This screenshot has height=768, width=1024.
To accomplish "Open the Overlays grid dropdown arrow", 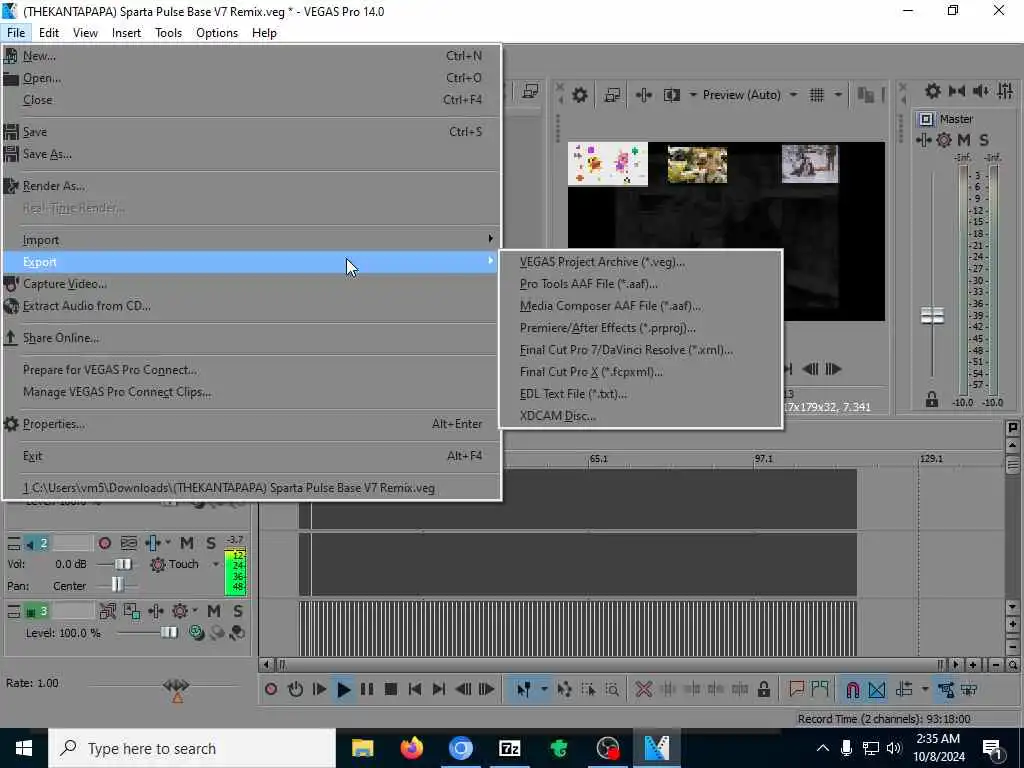I will click(x=838, y=95).
